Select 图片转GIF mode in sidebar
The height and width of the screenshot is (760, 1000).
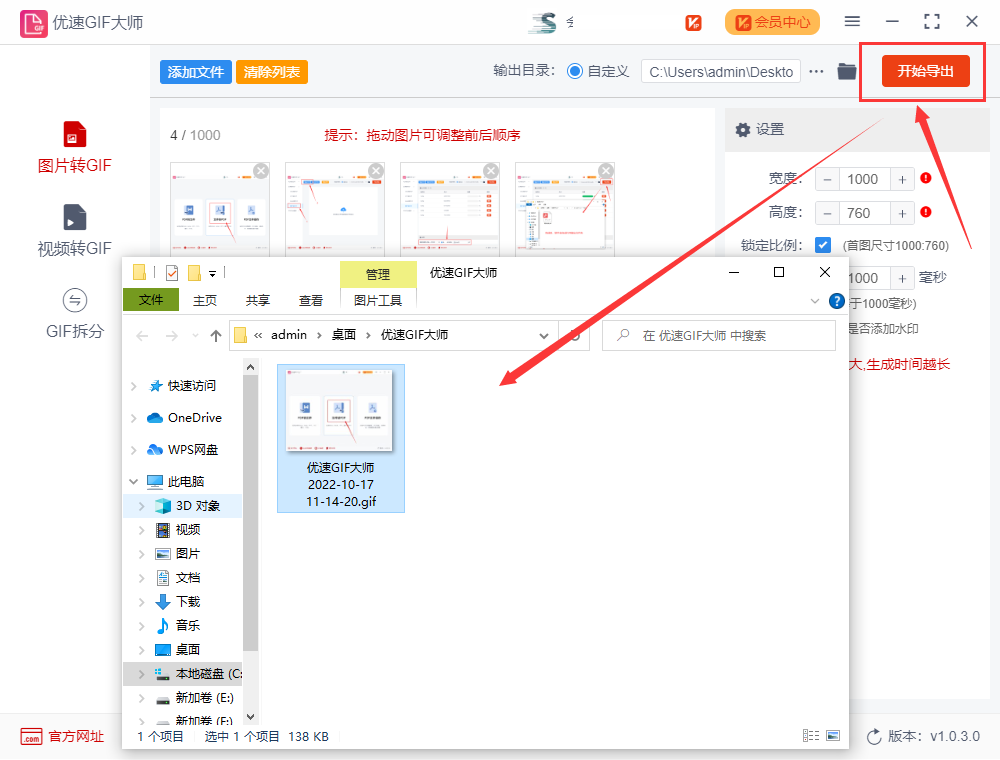[74, 148]
